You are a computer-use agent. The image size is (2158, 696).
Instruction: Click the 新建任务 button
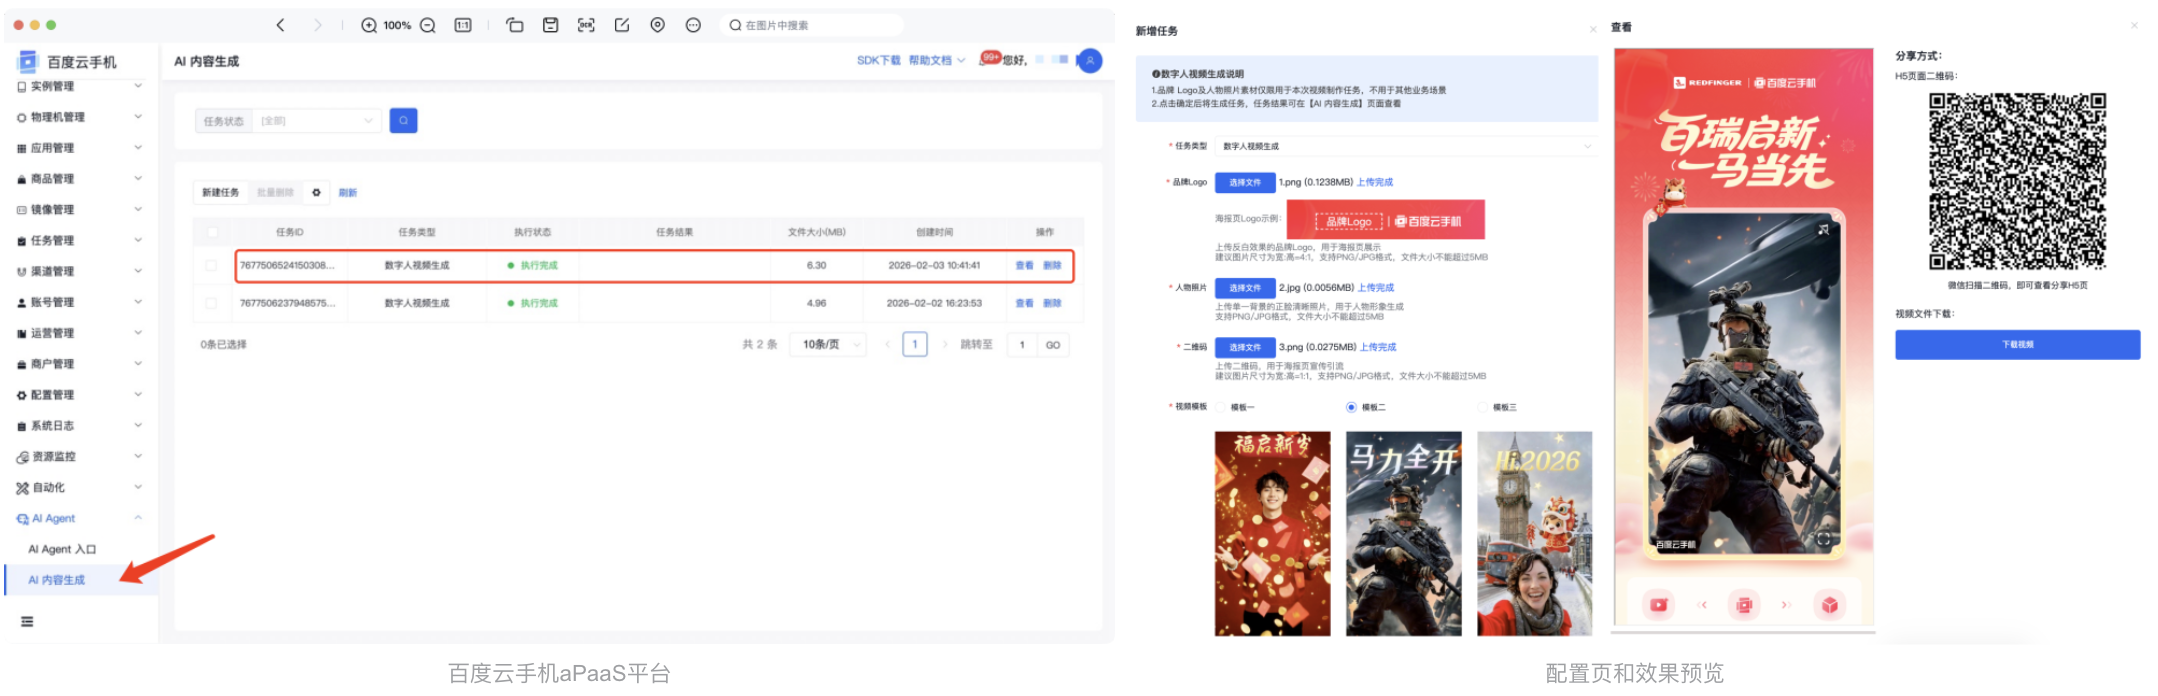221,192
